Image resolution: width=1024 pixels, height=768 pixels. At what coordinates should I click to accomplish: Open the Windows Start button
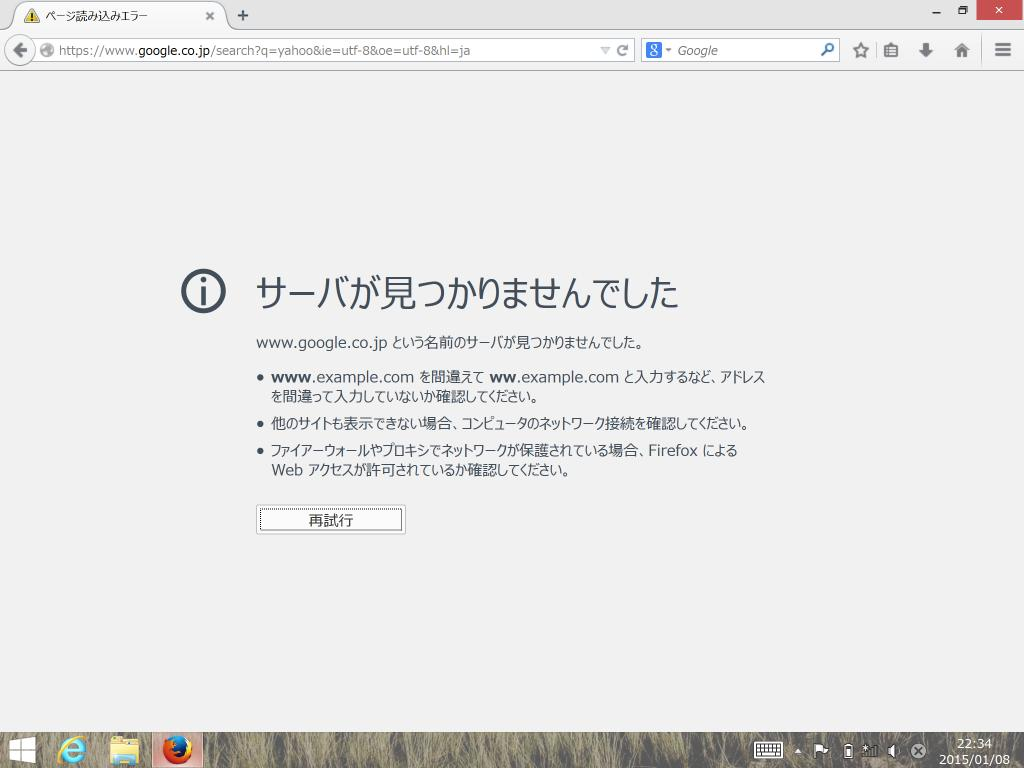click(22, 750)
